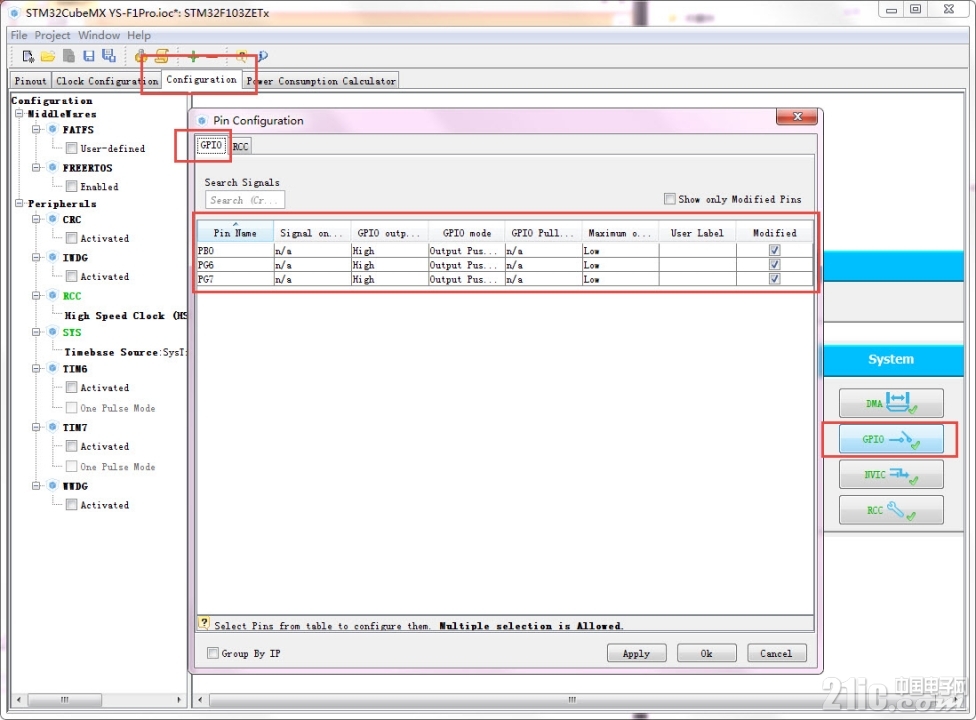The height and width of the screenshot is (720, 976).
Task: Collapse the TIM6 tree node
Action: tap(36, 368)
